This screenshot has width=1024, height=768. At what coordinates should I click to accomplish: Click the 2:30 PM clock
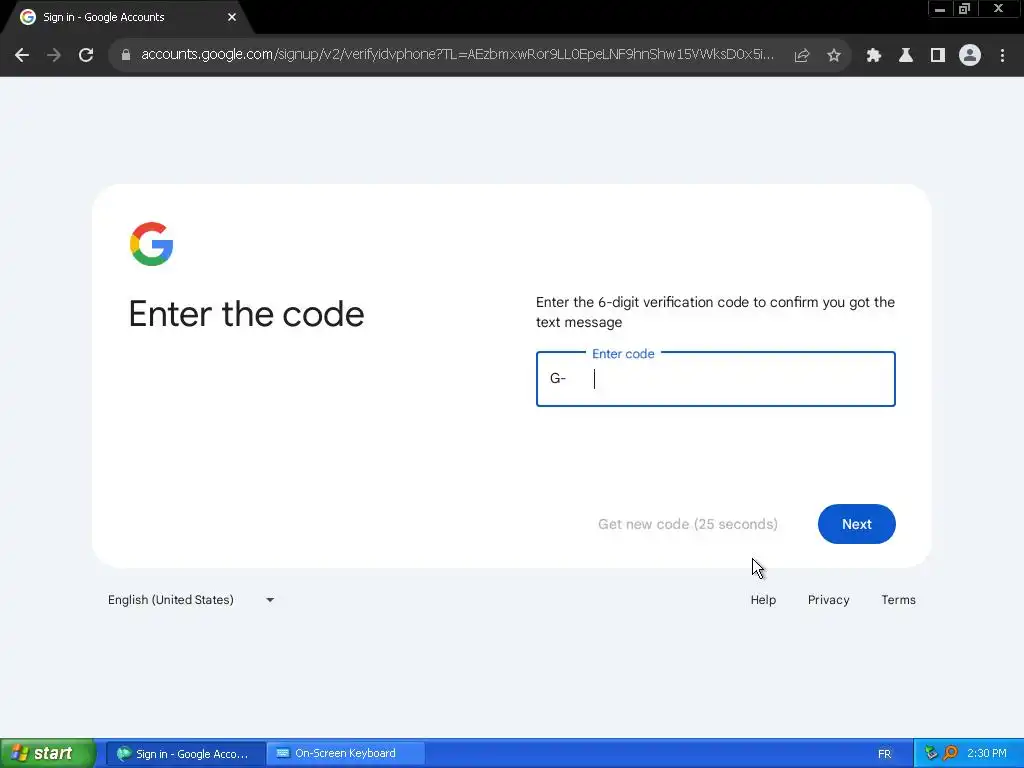click(986, 754)
